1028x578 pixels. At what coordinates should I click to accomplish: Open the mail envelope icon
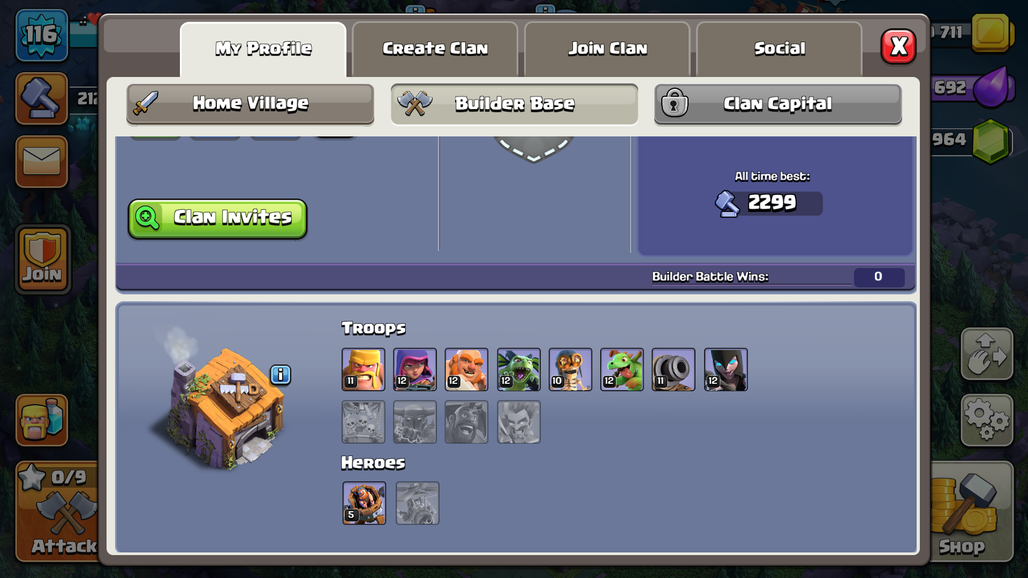pyautogui.click(x=42, y=161)
